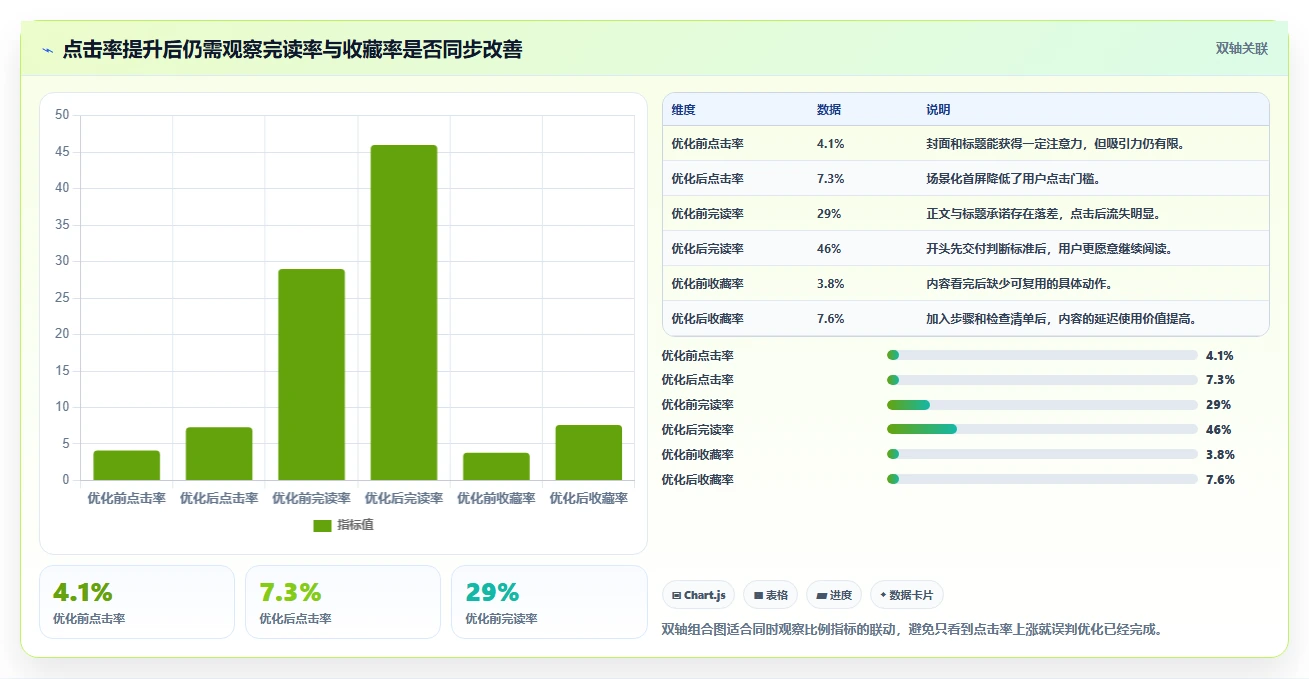Image resolution: width=1309 pixels, height=679 pixels.
Task: Click the green legend swatch for 指标值
Action: [x=322, y=525]
